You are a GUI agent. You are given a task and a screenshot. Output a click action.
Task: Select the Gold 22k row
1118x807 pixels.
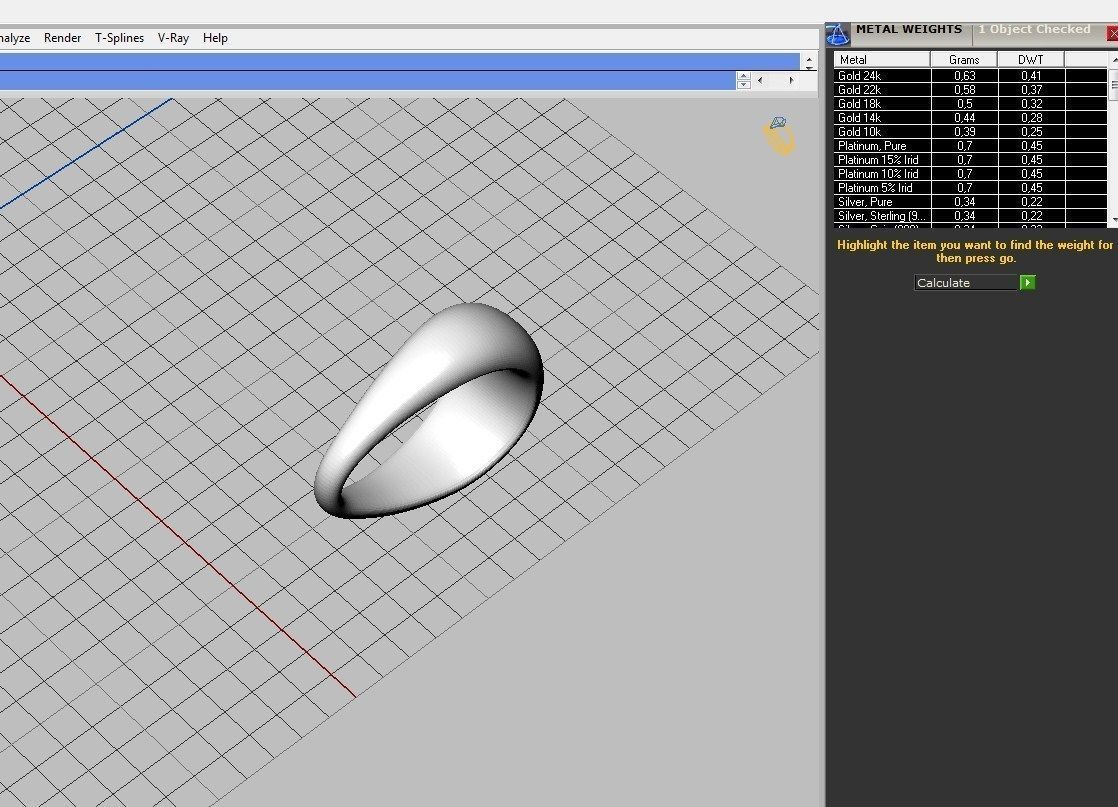coord(971,90)
